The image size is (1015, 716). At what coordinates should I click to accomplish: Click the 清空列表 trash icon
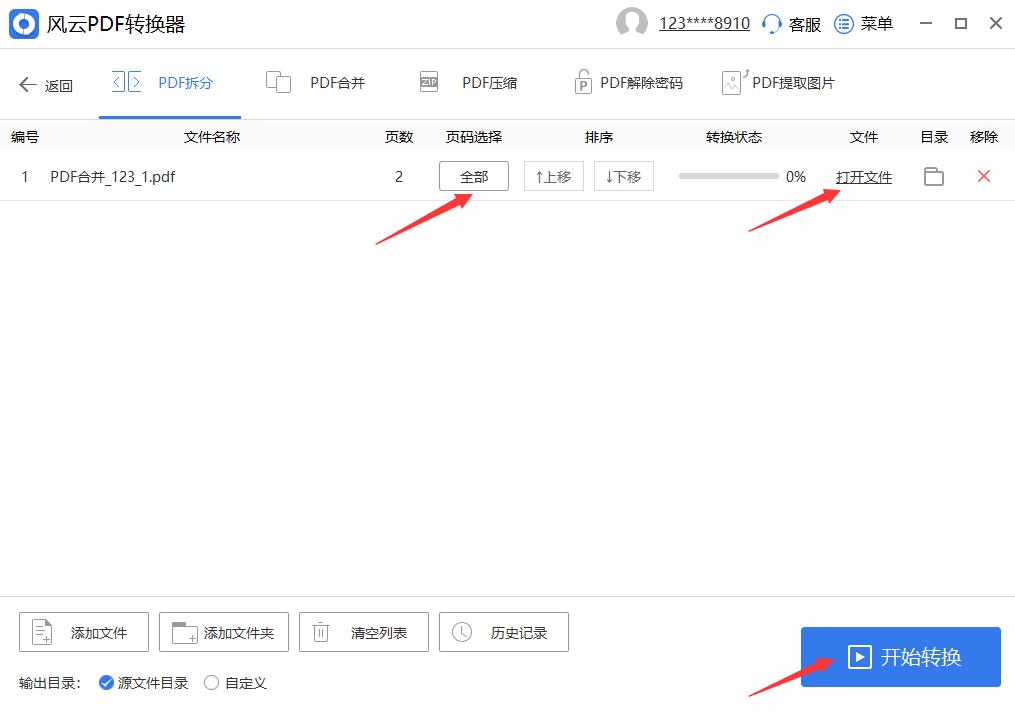pyautogui.click(x=320, y=632)
